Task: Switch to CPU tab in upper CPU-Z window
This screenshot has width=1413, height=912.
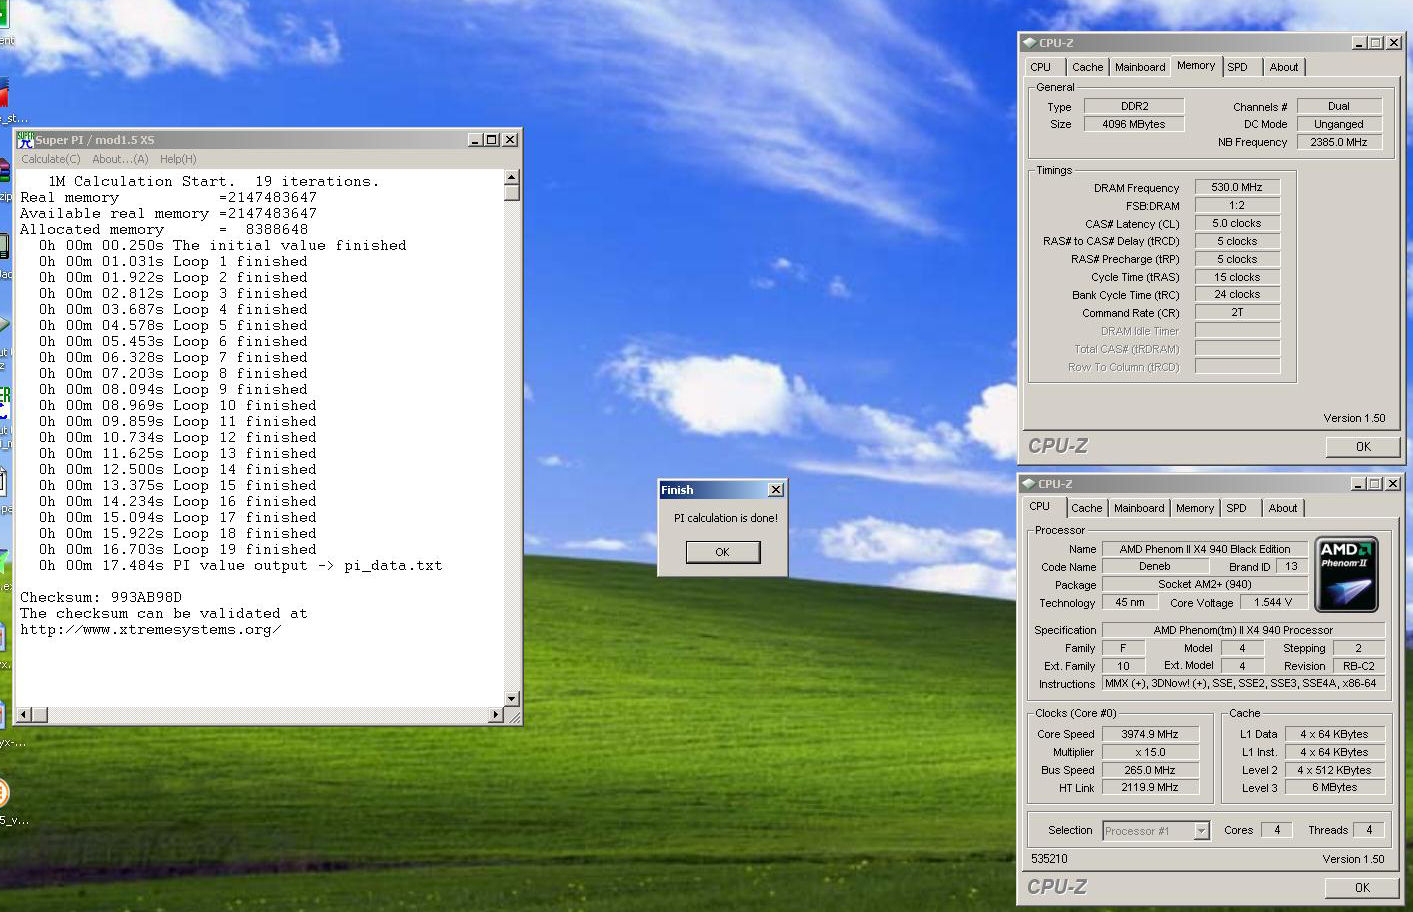Action: tap(1041, 67)
